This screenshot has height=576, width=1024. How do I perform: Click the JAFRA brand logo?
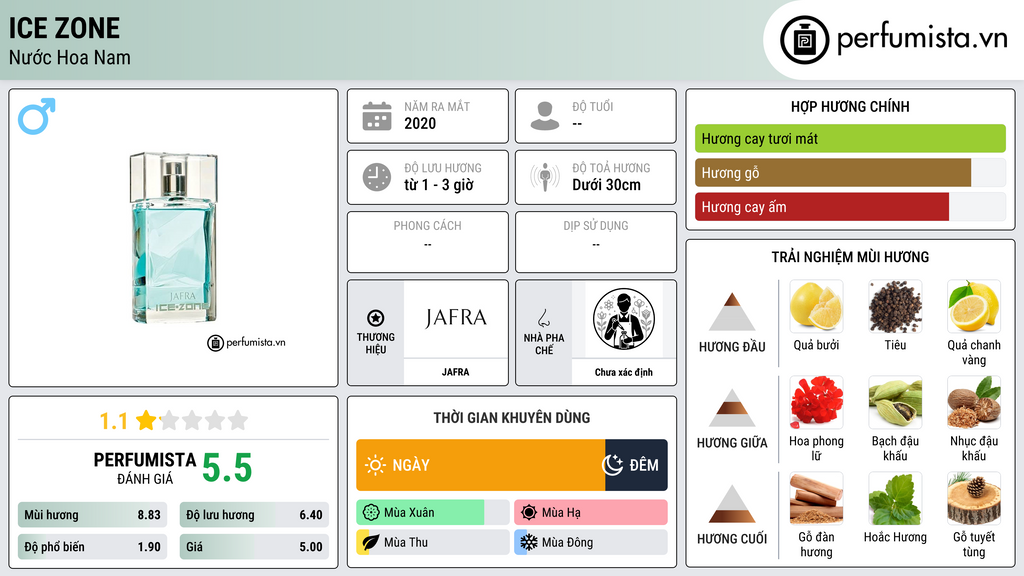(x=456, y=318)
